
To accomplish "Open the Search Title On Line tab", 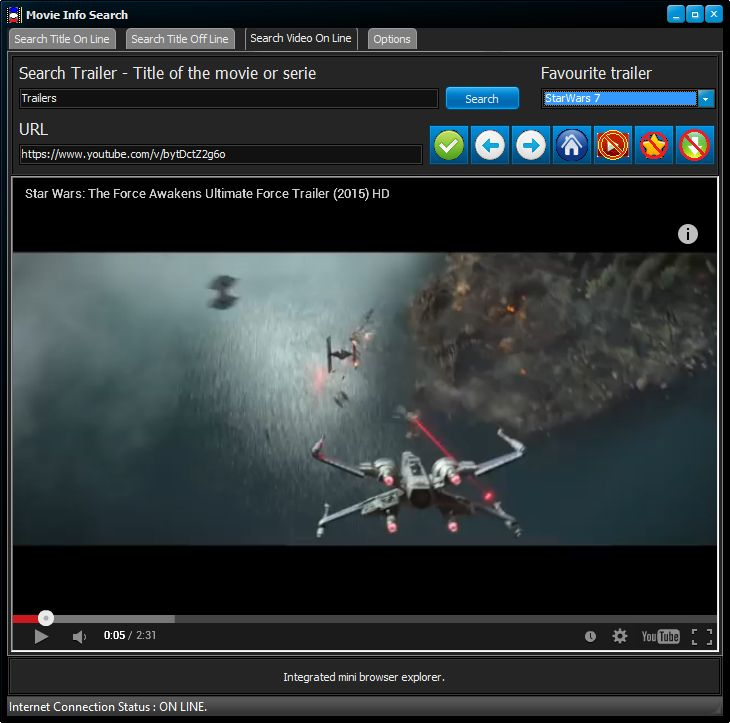I will (x=62, y=39).
